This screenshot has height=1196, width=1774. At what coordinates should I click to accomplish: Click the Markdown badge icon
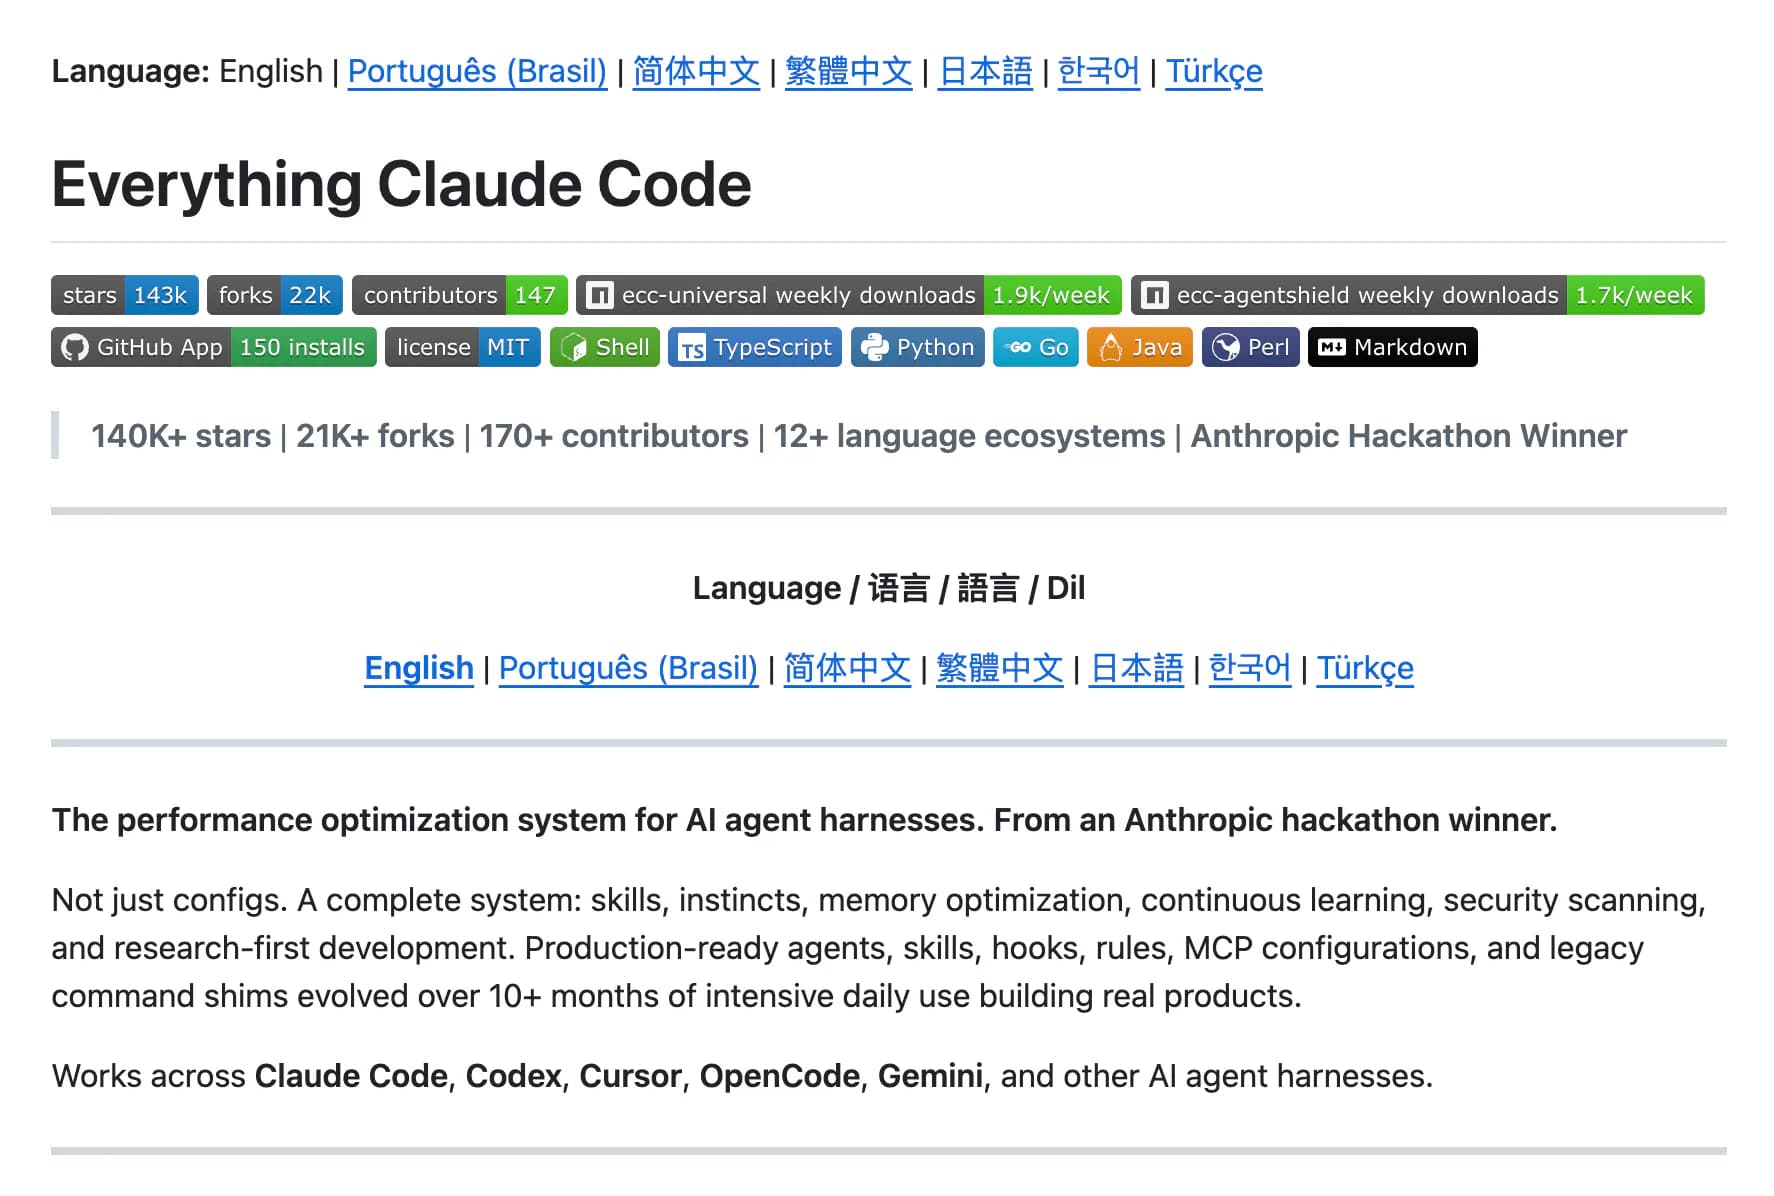[1330, 347]
